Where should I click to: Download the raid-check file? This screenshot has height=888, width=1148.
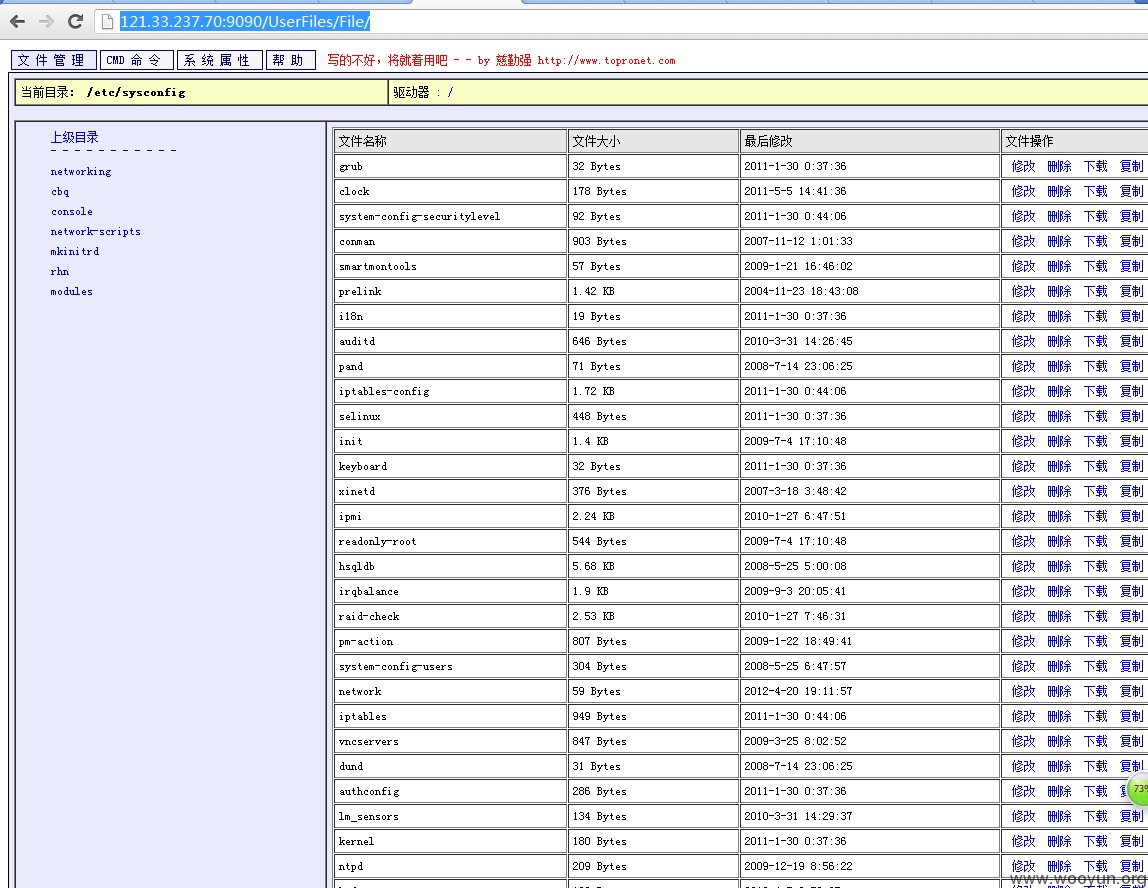(1096, 616)
